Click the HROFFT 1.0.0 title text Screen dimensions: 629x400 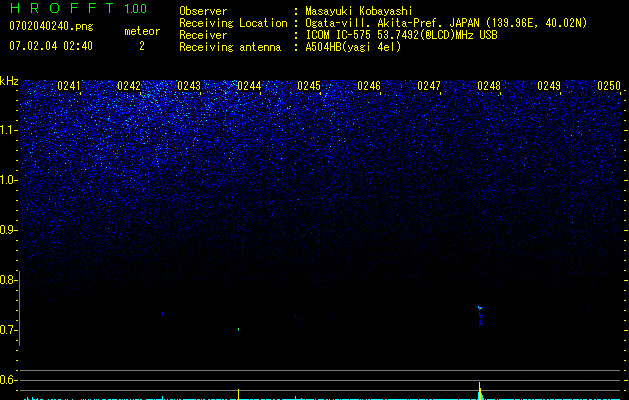click(x=79, y=8)
